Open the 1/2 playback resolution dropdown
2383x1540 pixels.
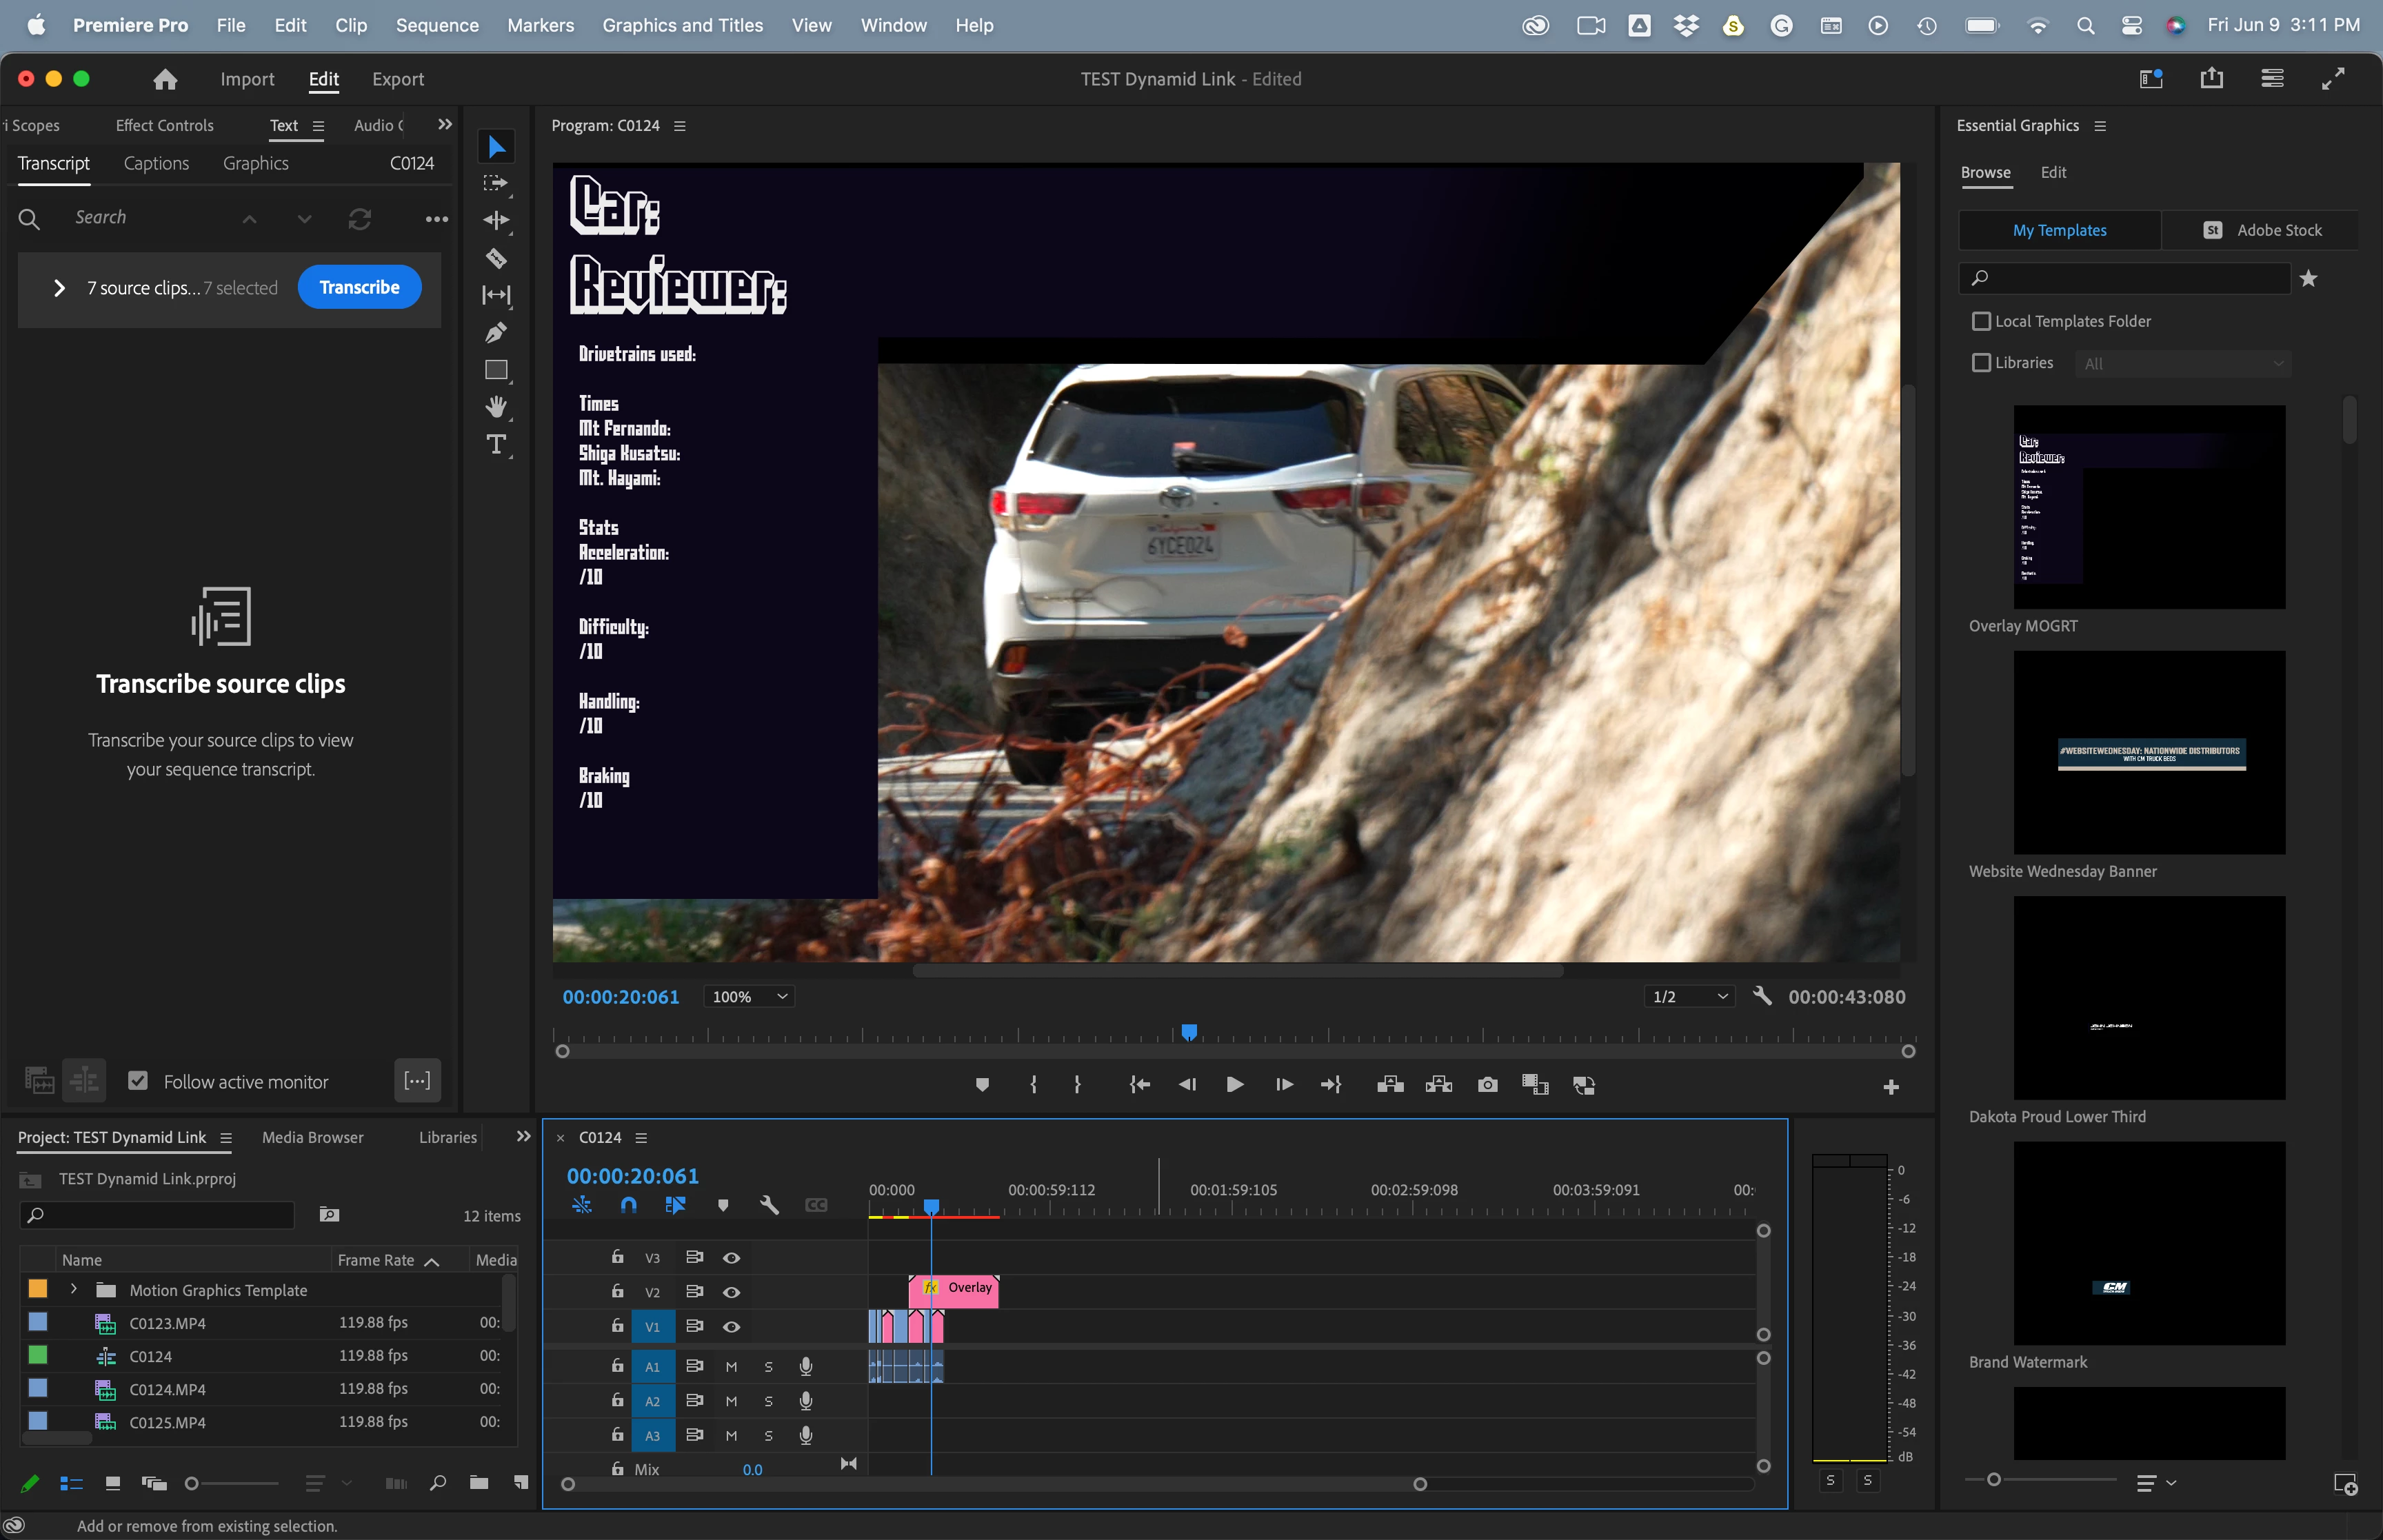coord(1690,996)
